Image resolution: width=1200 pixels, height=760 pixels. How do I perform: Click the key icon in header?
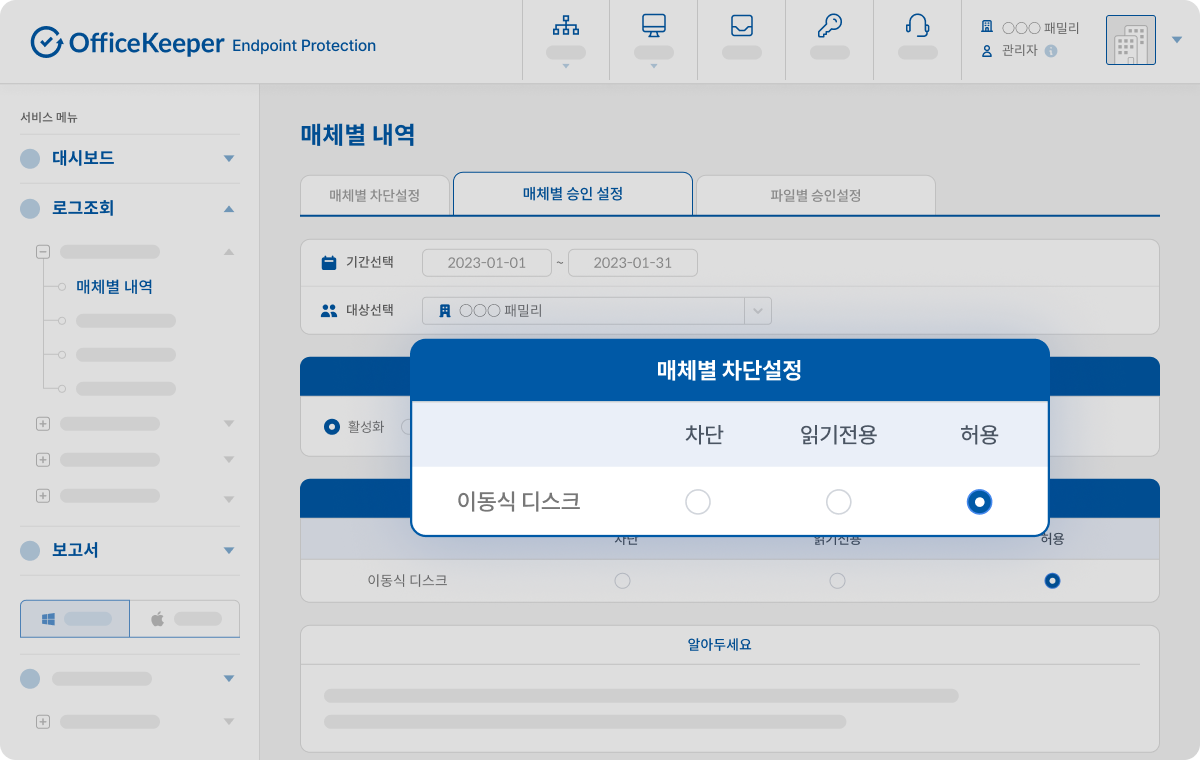[829, 26]
